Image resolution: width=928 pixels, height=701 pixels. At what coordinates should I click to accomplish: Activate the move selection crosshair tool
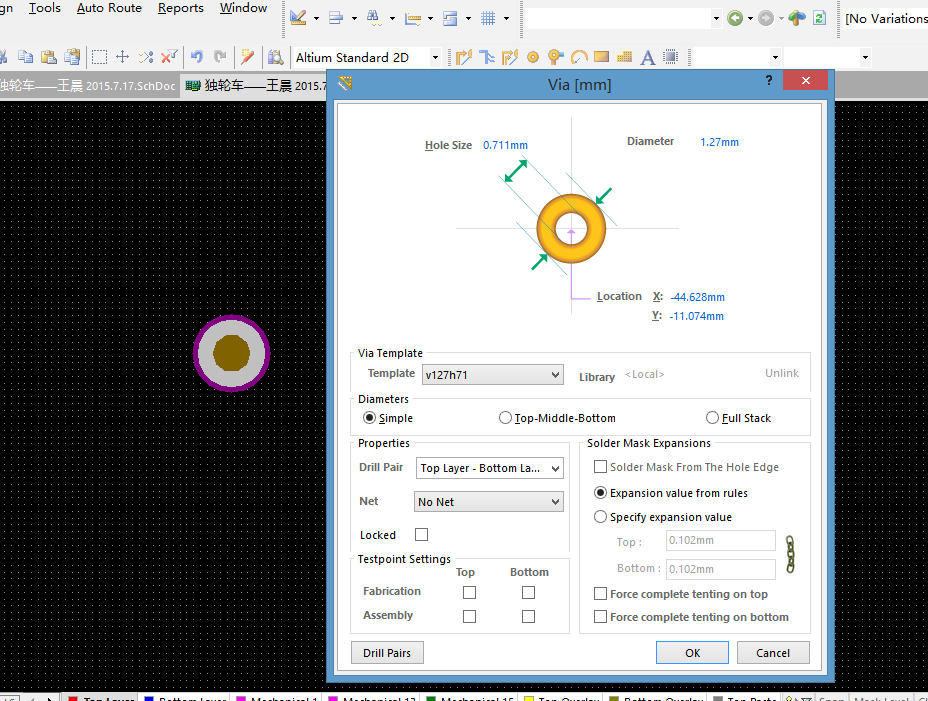click(x=123, y=57)
